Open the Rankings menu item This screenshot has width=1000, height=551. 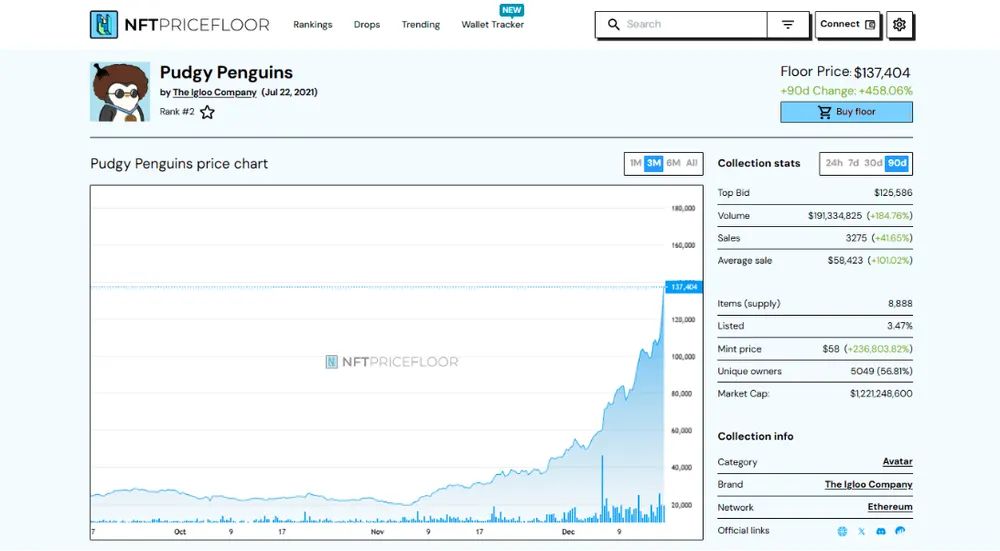(x=313, y=25)
